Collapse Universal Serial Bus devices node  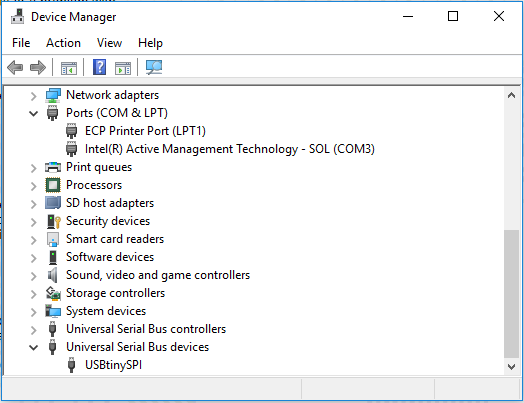point(33,348)
